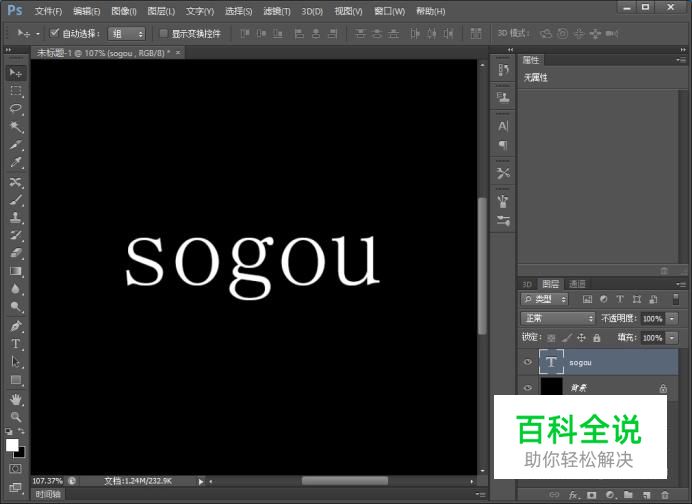Expand the collapsed toolbox double-arrow
692x504 pixels.
pos(8,50)
